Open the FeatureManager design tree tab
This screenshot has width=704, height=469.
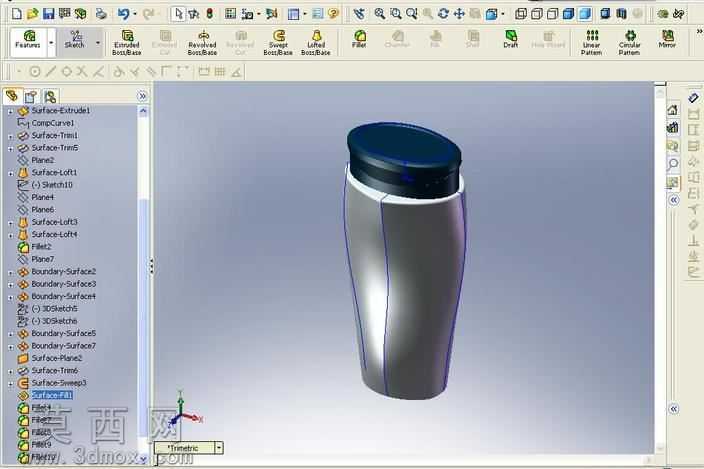click(12, 96)
